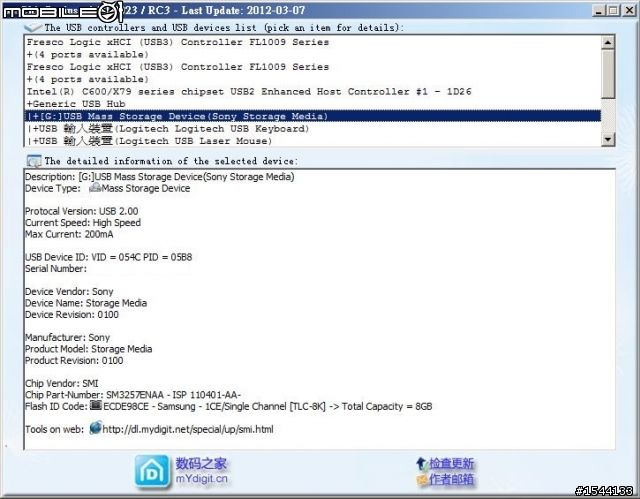Click the device list scroll up arrow
The width and height of the screenshot is (640, 499).
click(608, 42)
